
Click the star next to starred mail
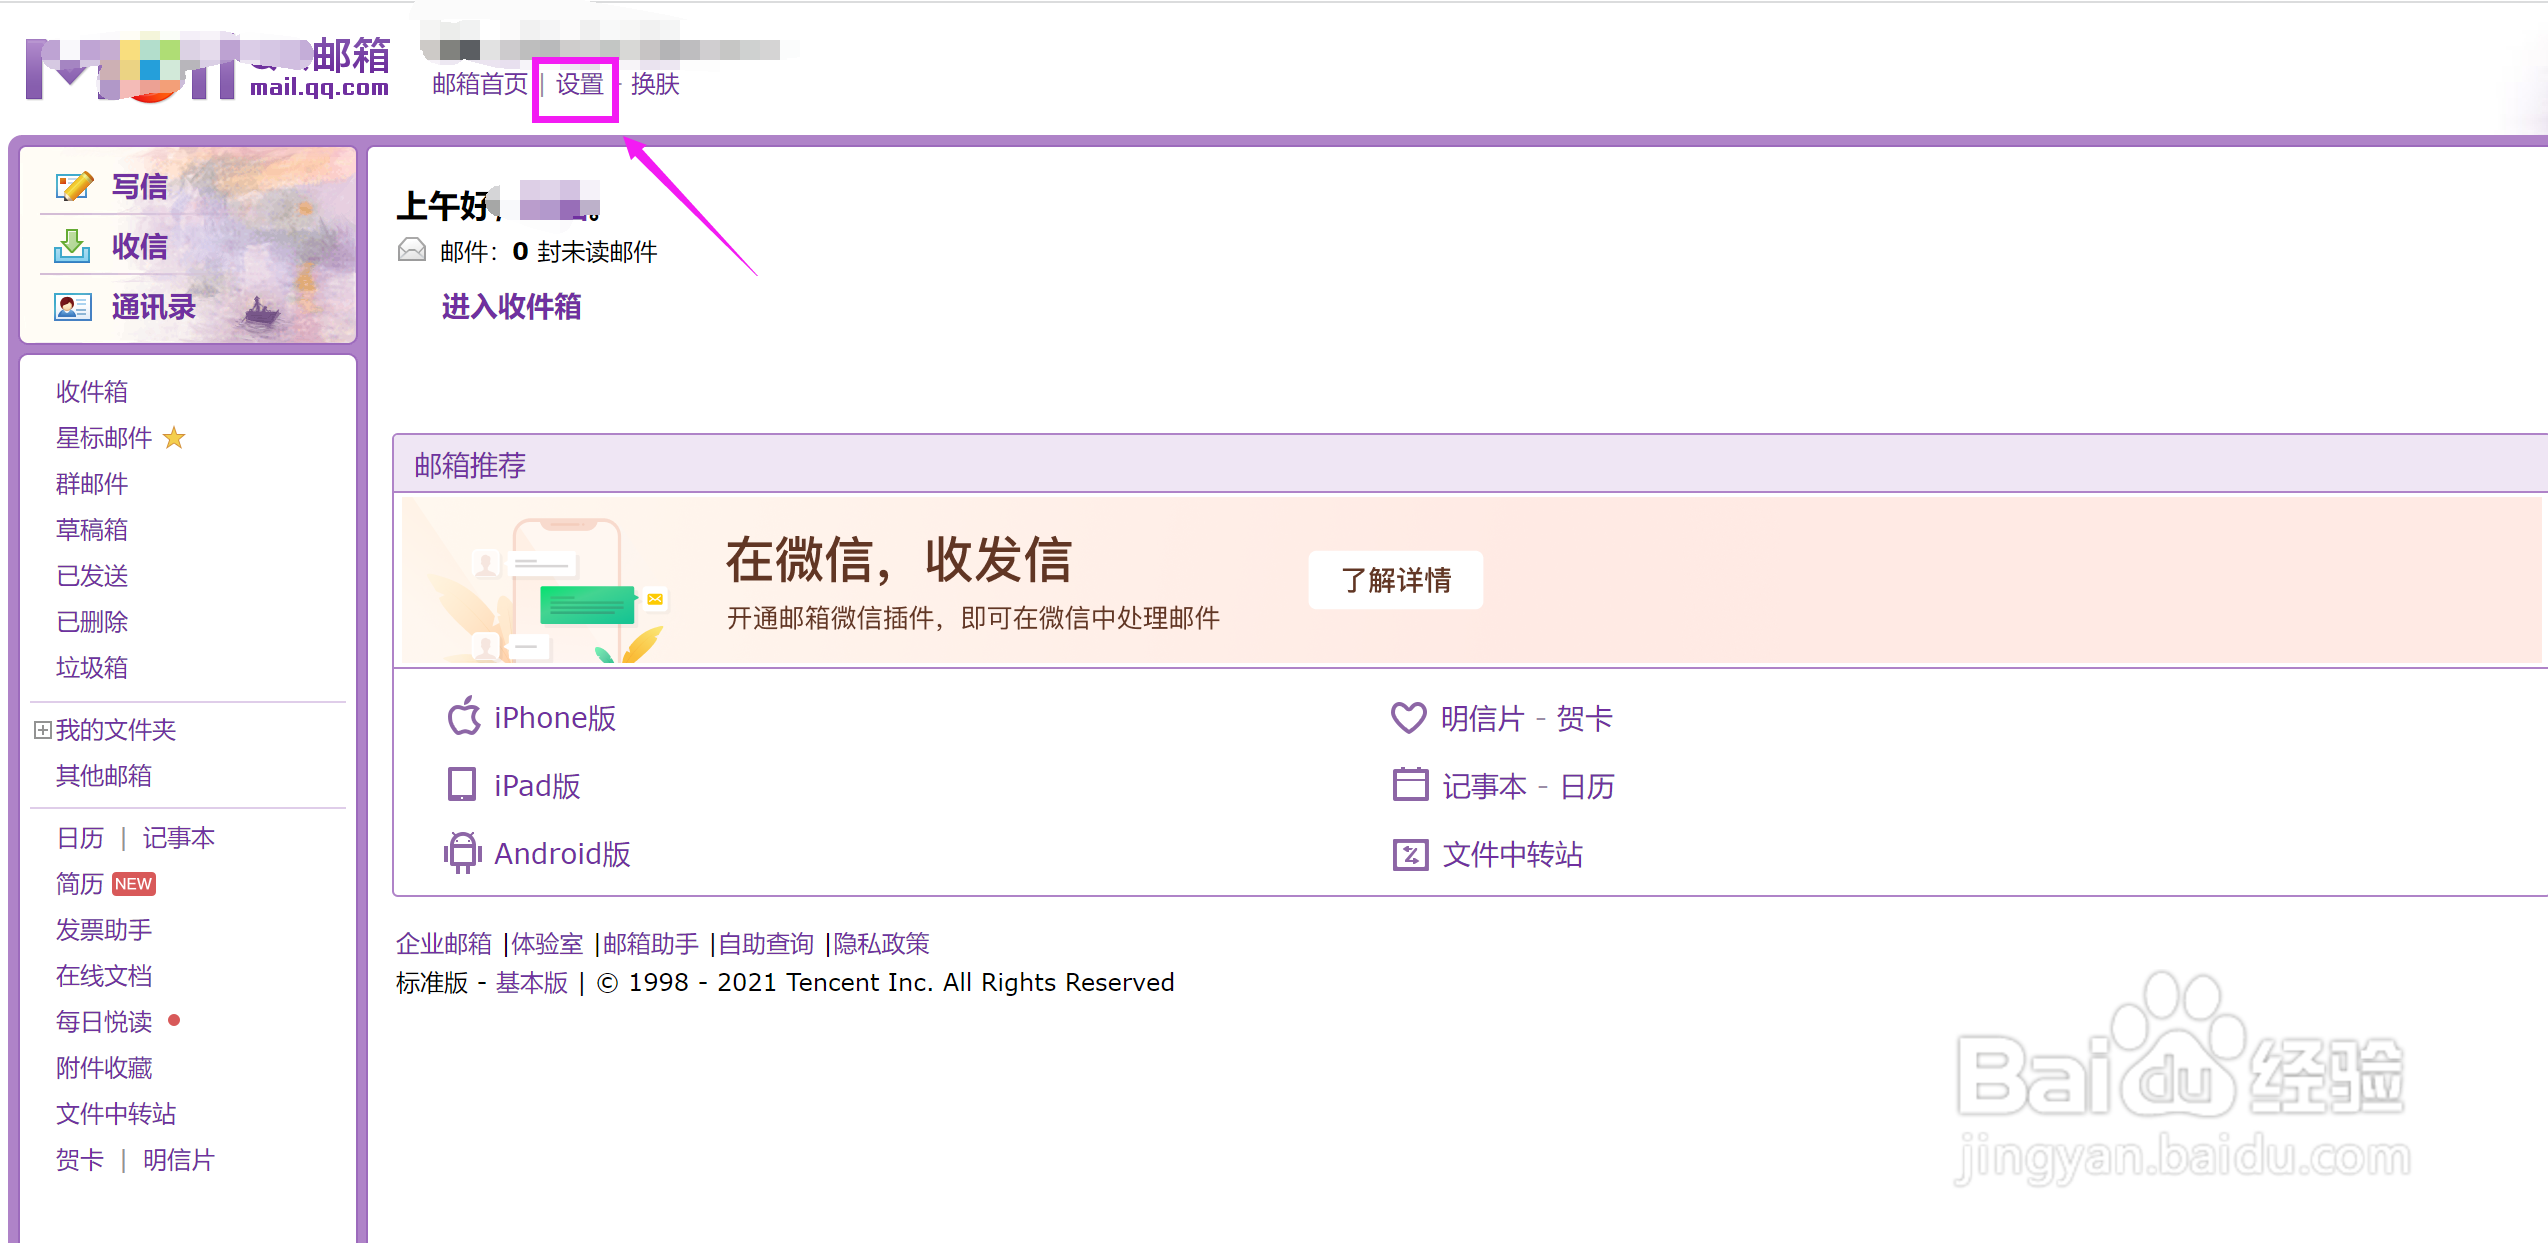tap(174, 438)
